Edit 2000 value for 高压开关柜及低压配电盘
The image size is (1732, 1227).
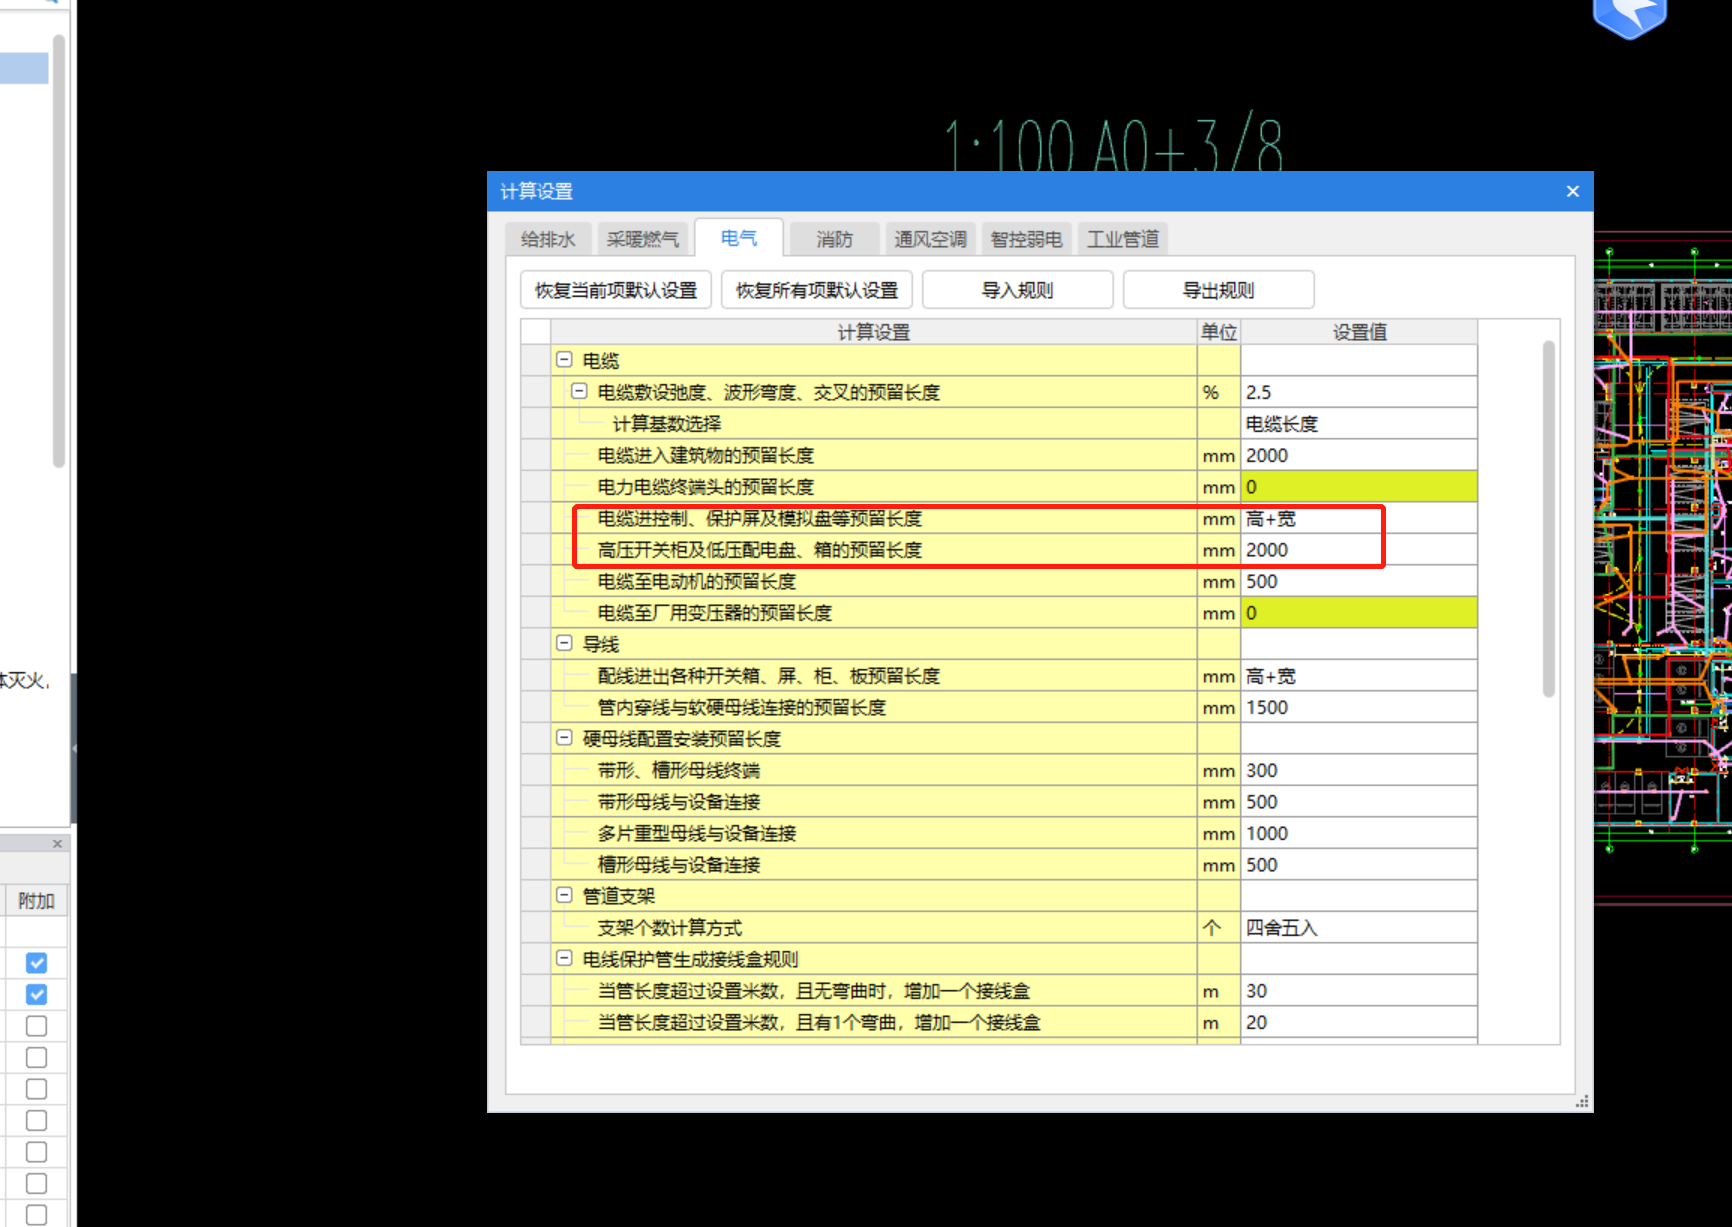click(1359, 550)
